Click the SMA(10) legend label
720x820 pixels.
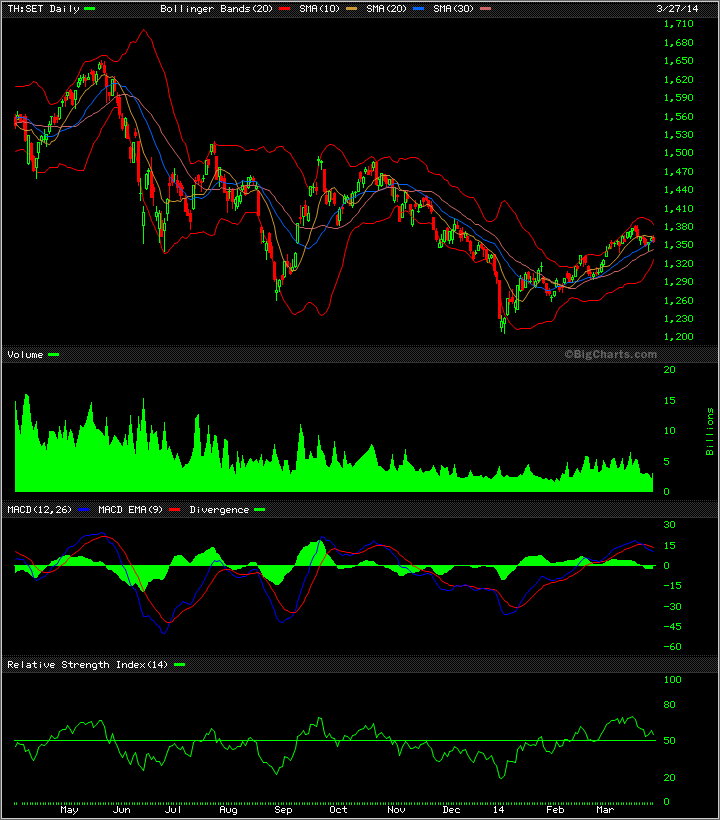[x=319, y=8]
